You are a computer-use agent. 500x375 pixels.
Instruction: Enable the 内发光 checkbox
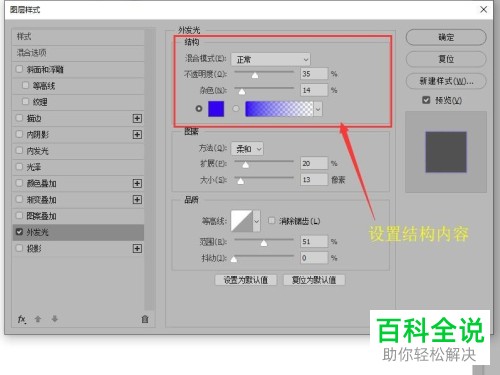point(19,150)
